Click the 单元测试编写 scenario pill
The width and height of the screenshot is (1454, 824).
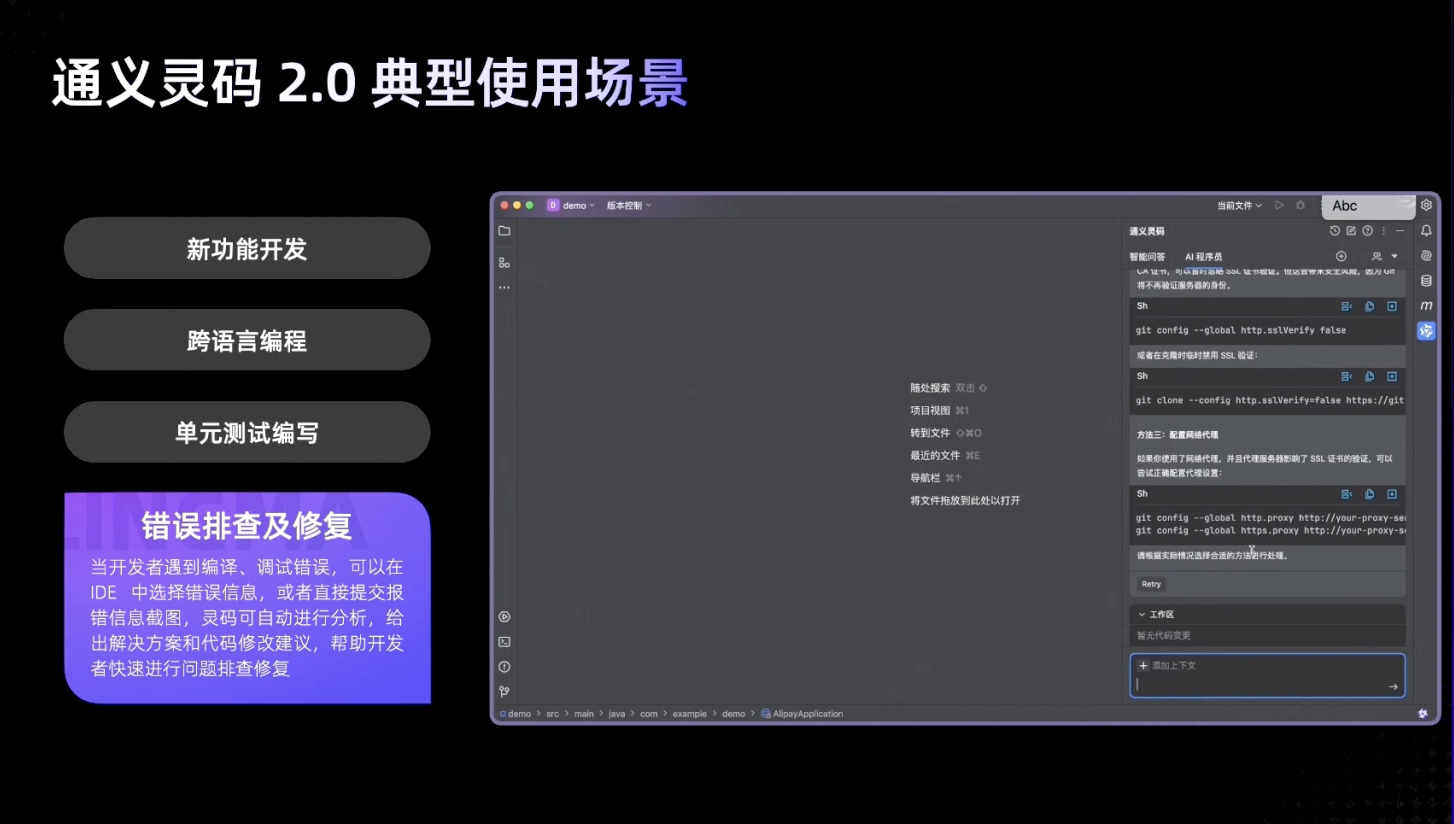click(x=247, y=433)
